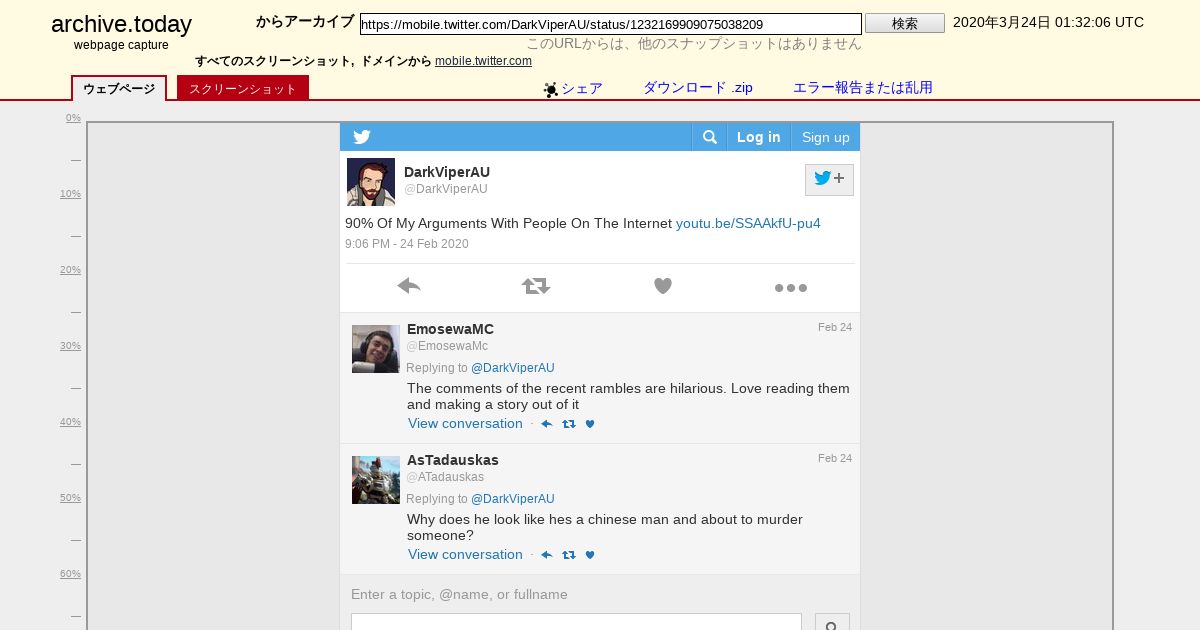Image resolution: width=1200 pixels, height=630 pixels.
Task: Open エラー報告または乱用 link
Action: (863, 88)
